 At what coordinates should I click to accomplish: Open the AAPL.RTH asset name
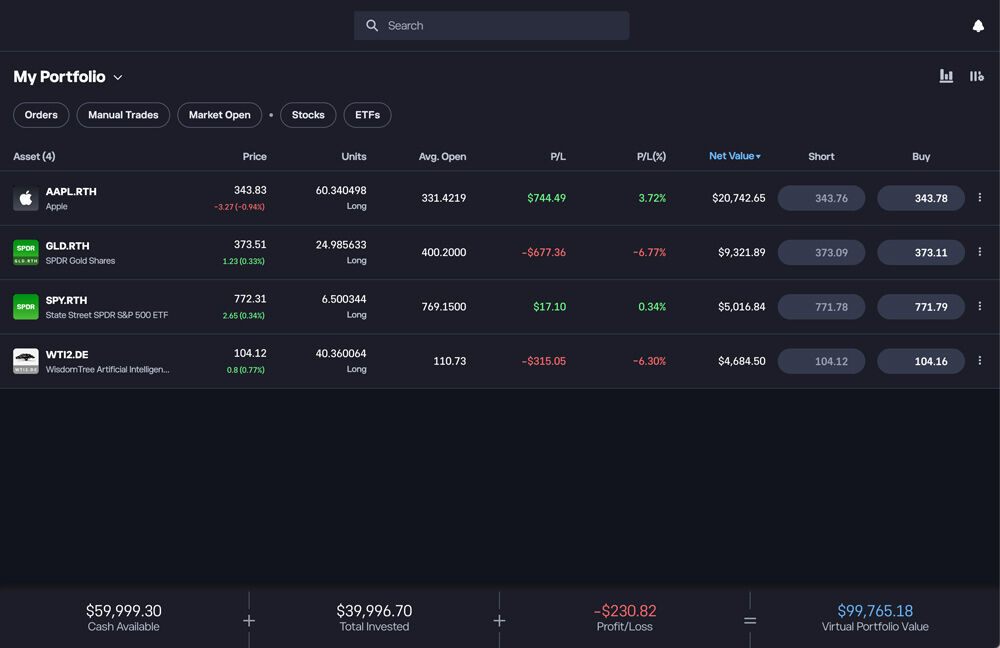71,191
